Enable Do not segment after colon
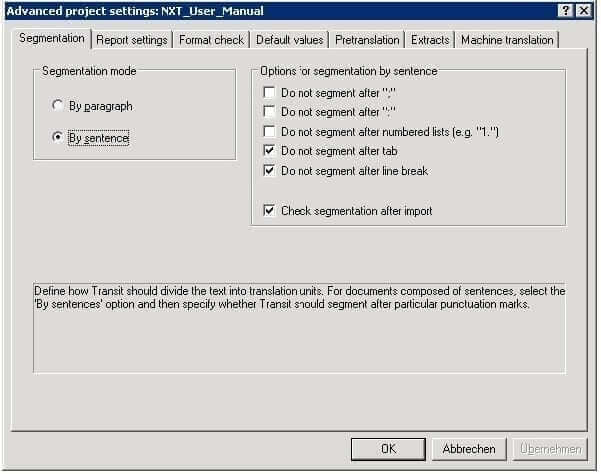 pyautogui.click(x=269, y=112)
